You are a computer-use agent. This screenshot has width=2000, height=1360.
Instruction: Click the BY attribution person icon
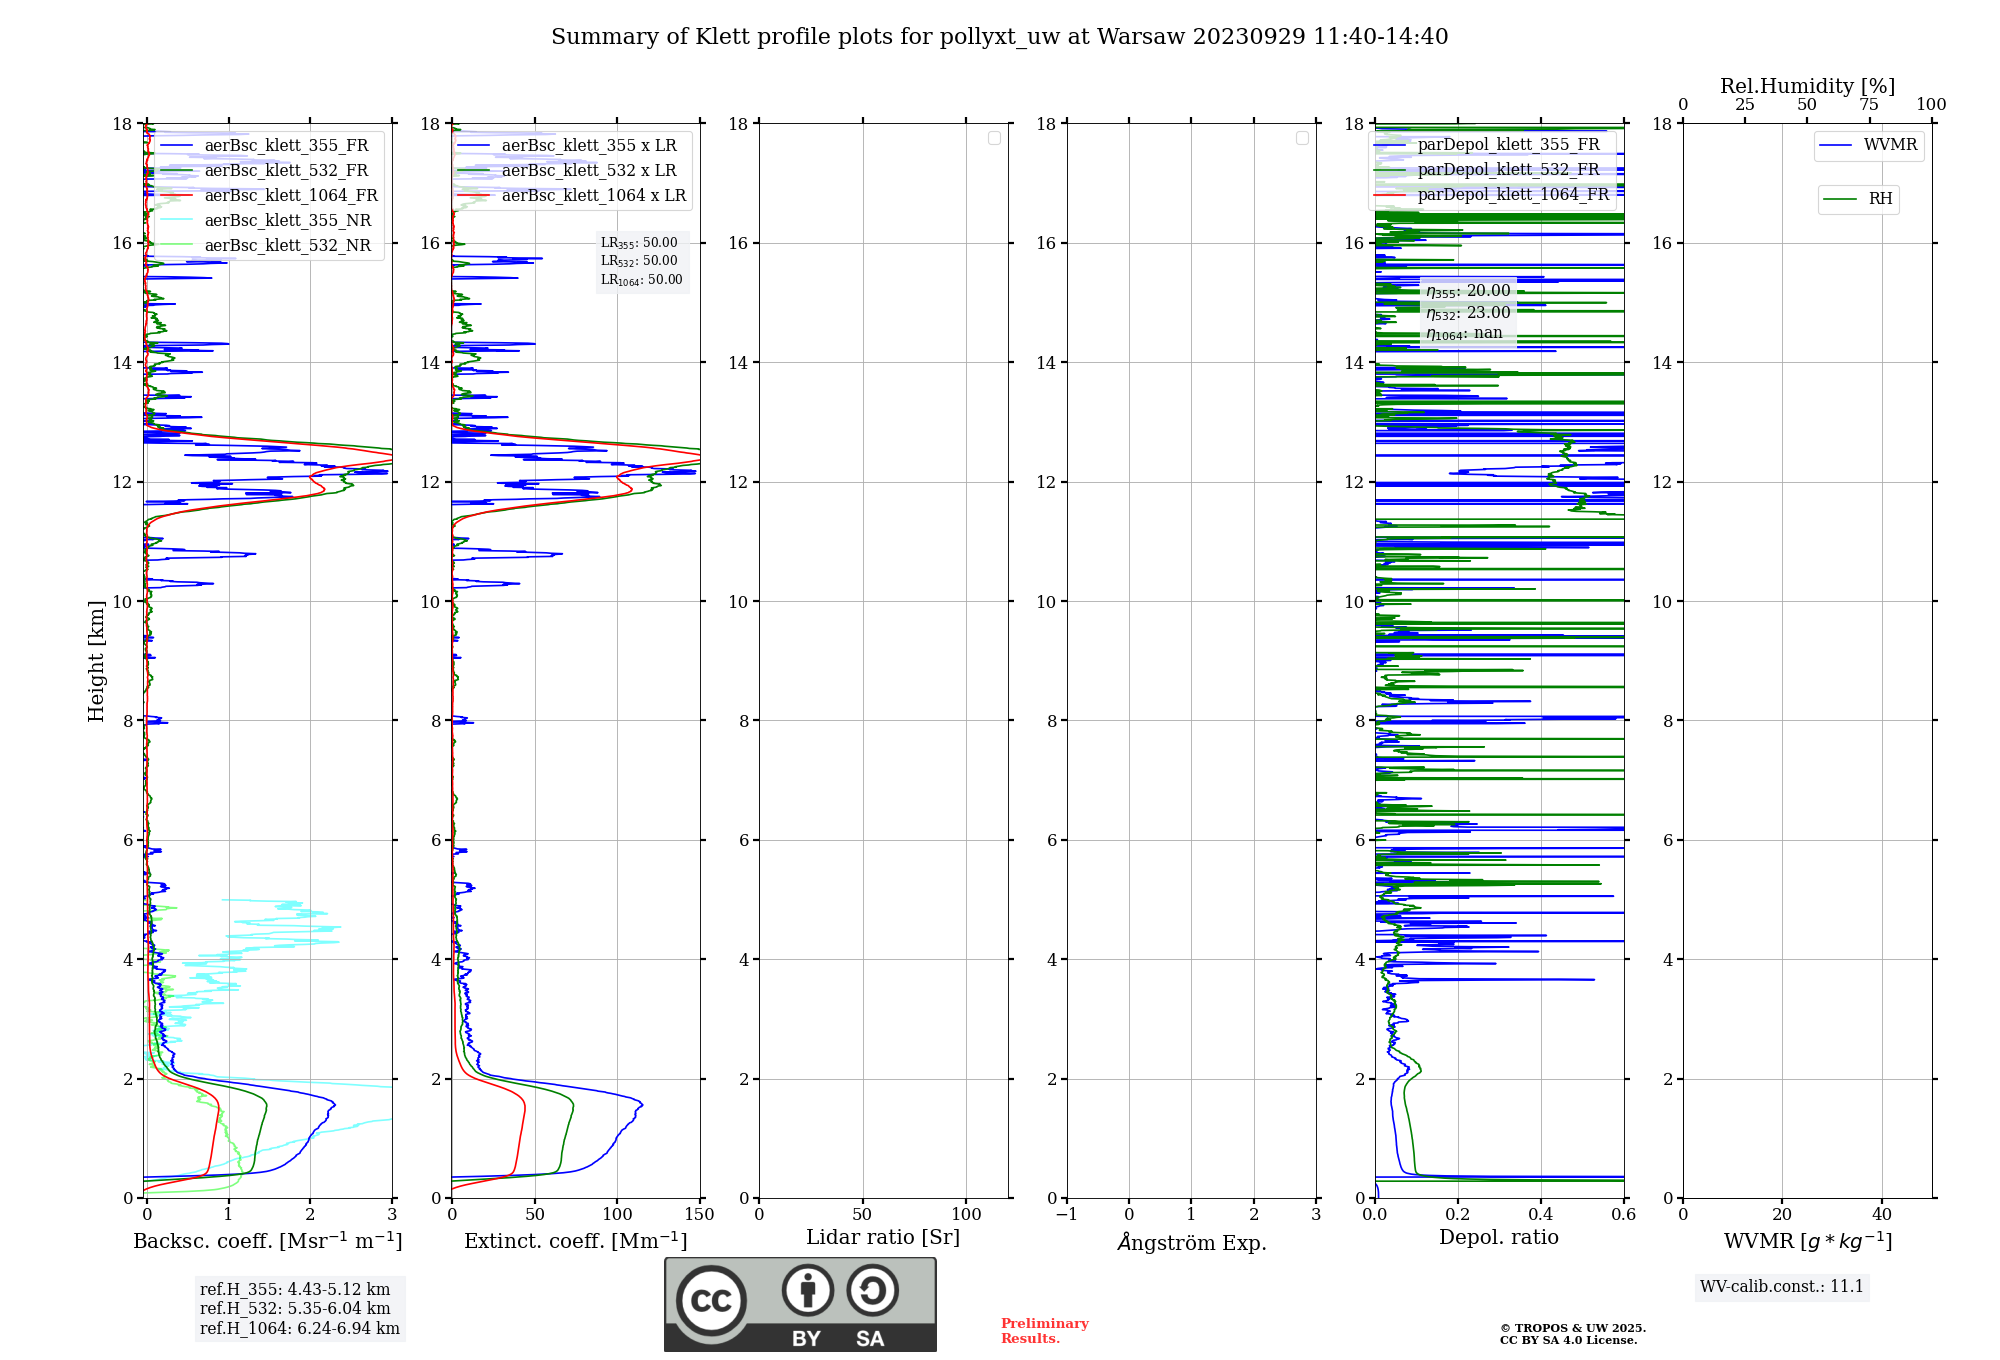pos(808,1290)
